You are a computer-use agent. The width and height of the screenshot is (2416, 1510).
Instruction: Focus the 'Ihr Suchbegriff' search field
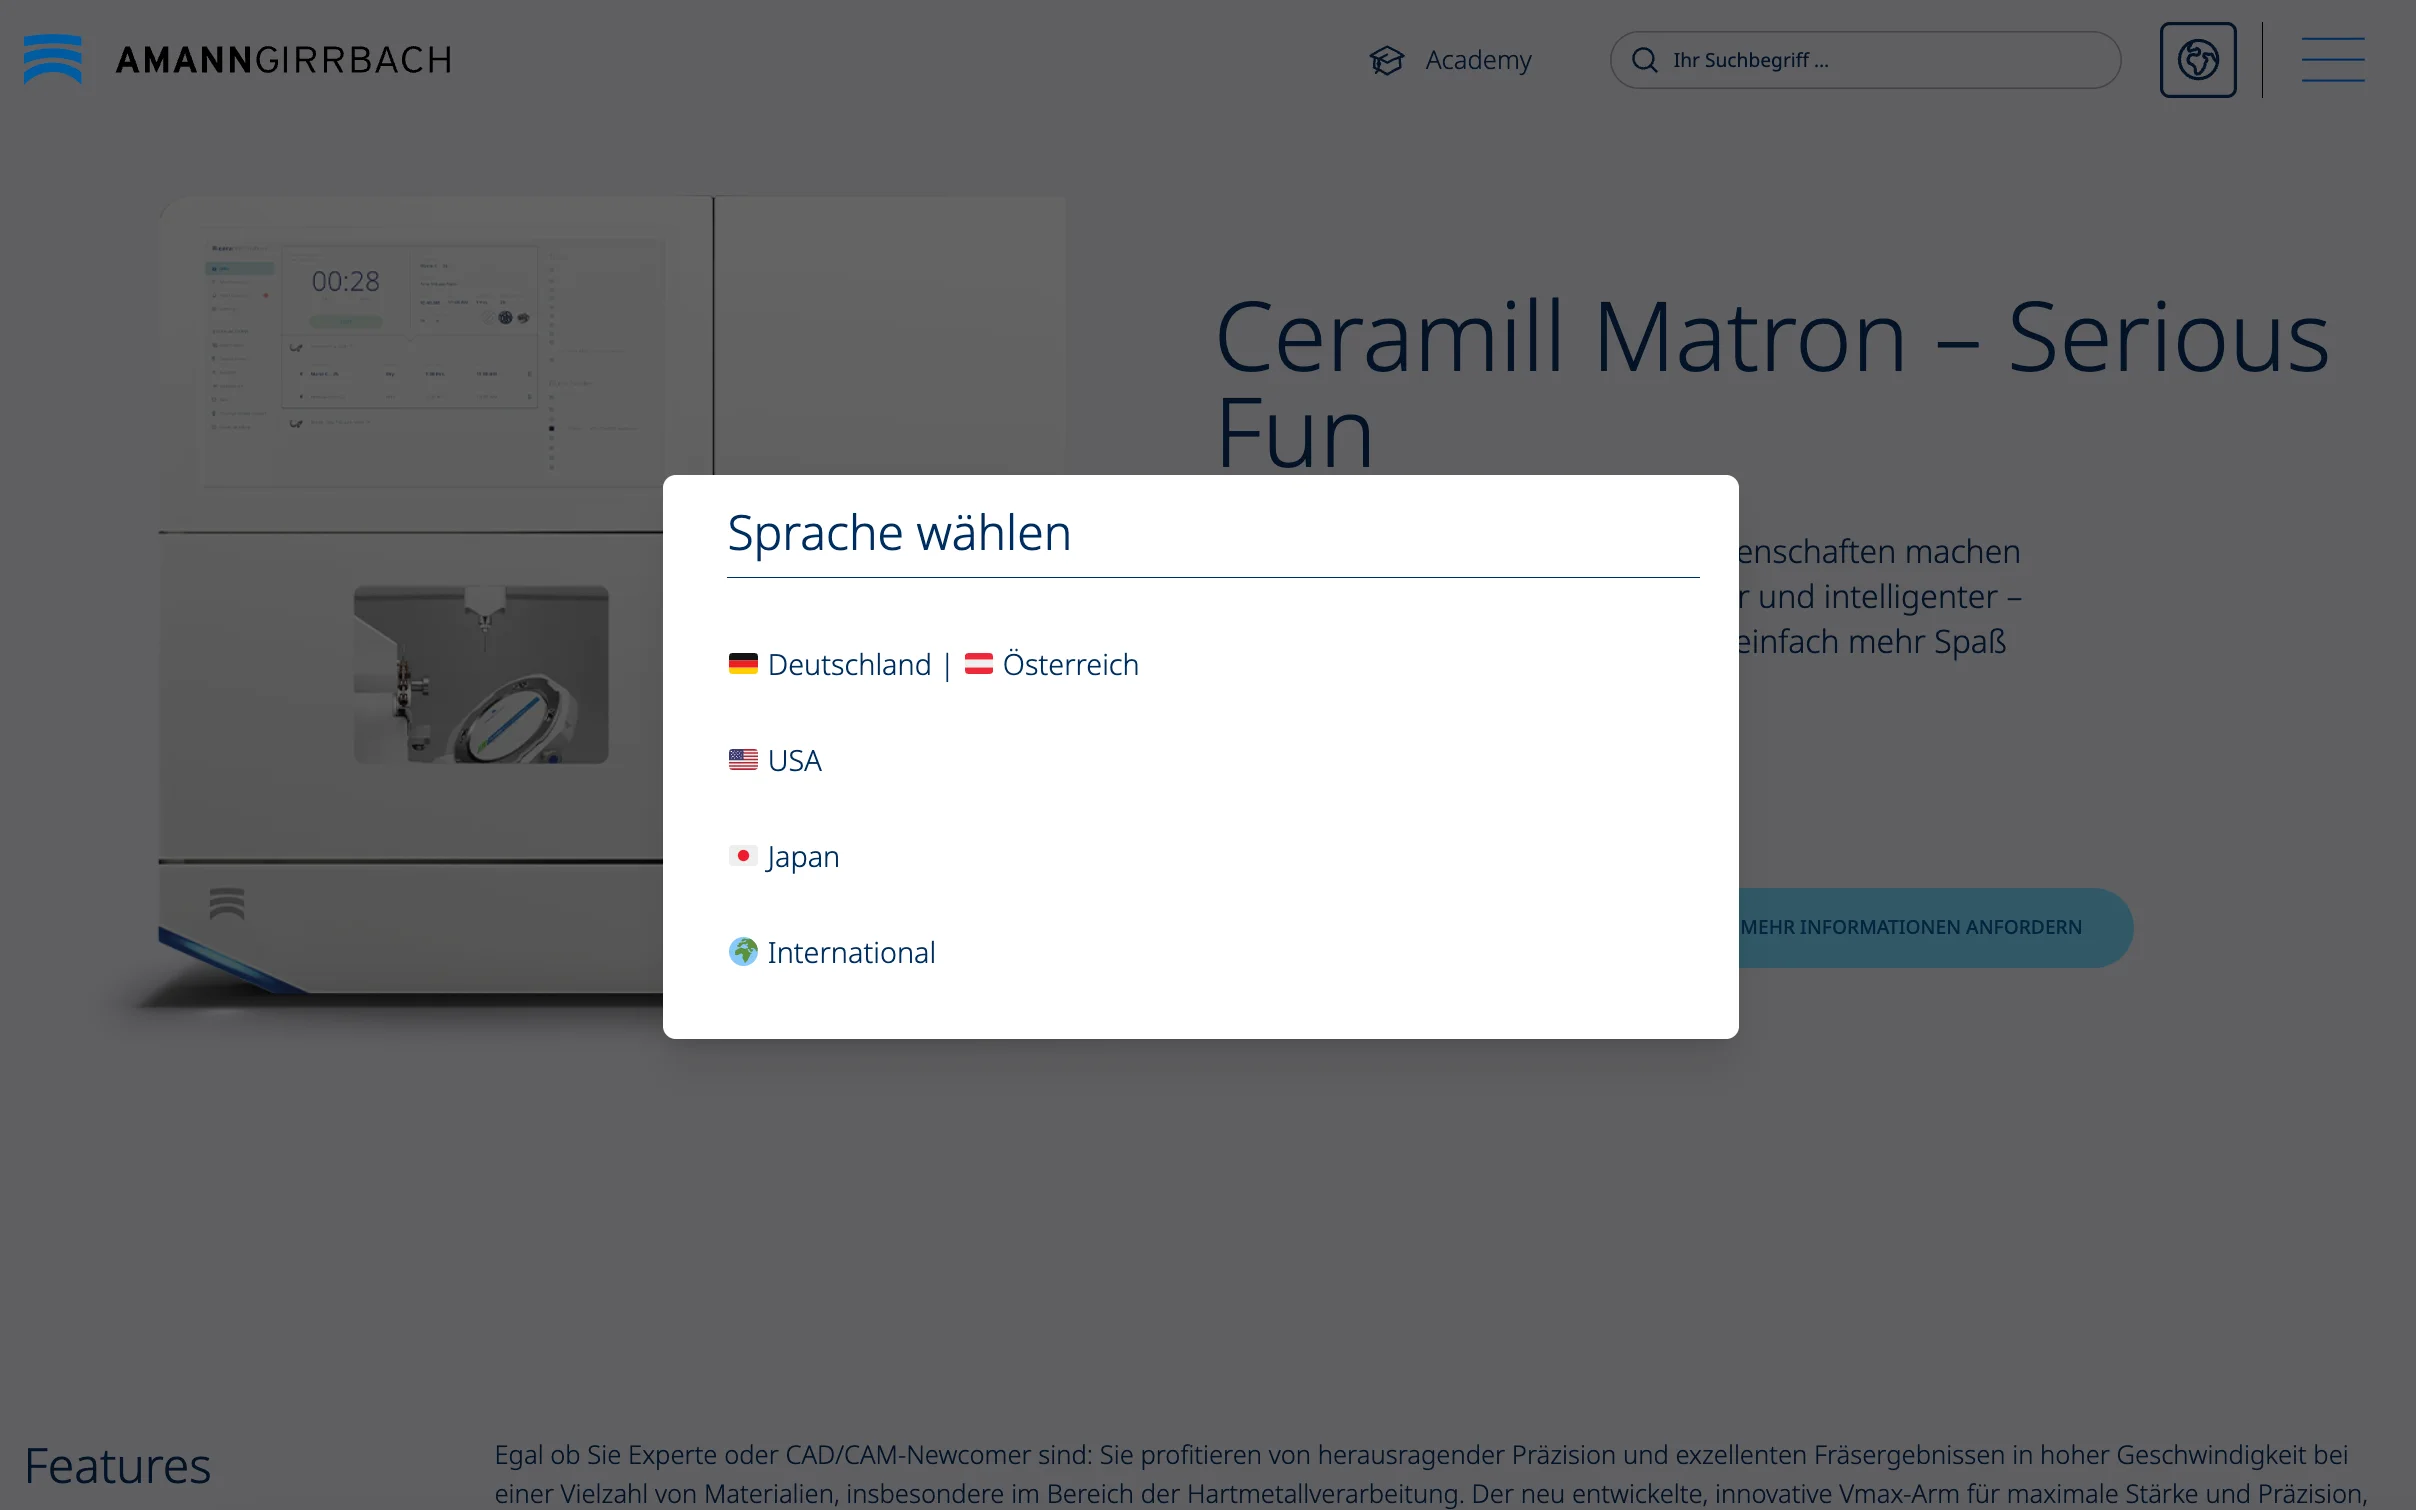coord(1865,60)
